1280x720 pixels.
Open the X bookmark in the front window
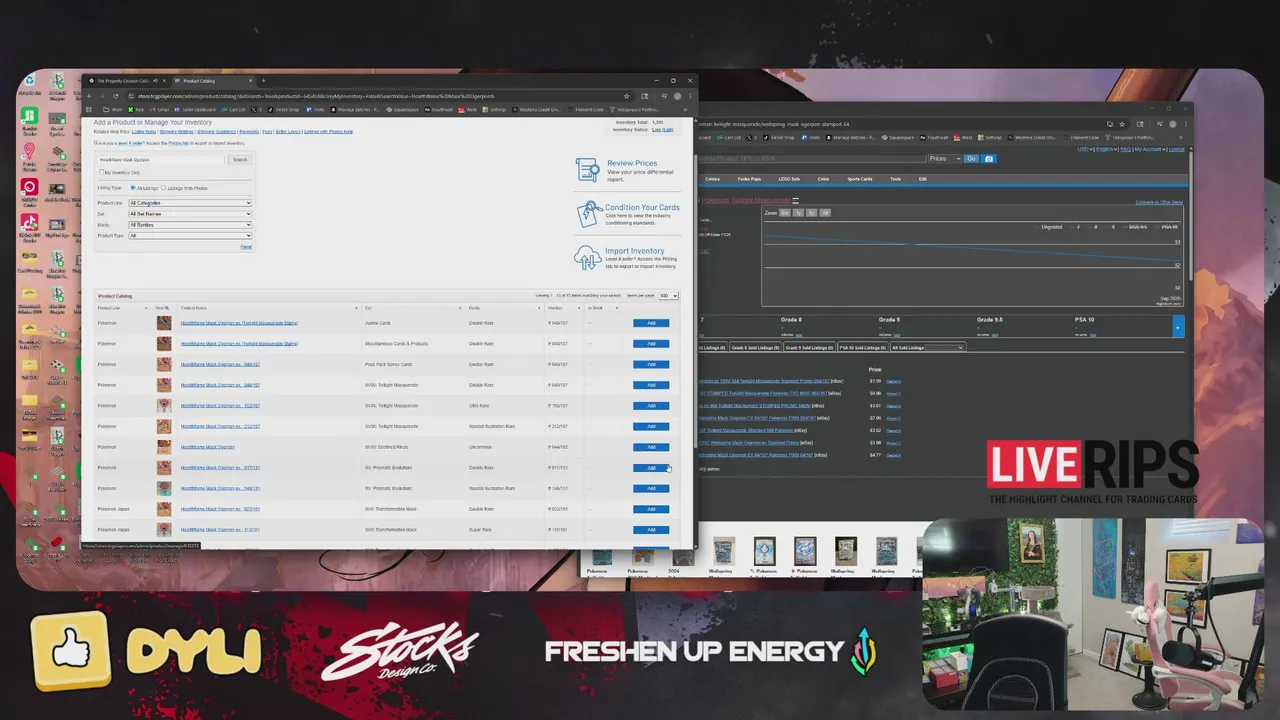(257, 110)
